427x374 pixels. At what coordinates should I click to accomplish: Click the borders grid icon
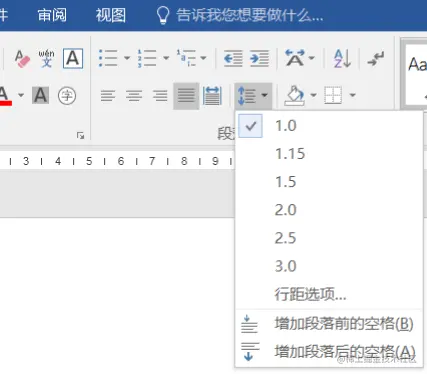tap(333, 95)
